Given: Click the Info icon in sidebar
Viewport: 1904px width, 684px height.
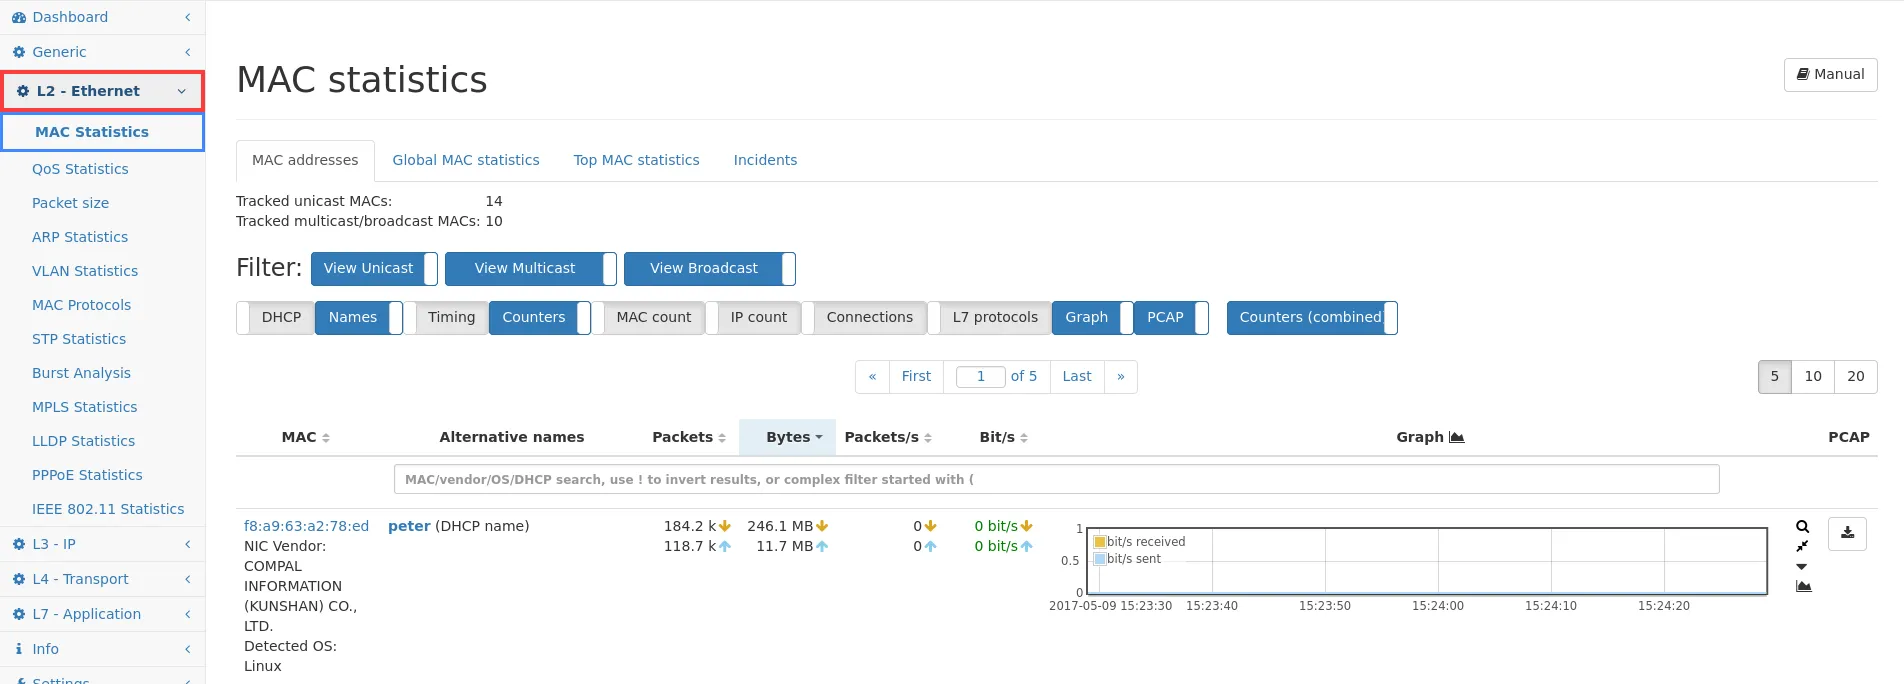Looking at the screenshot, I should click(19, 649).
